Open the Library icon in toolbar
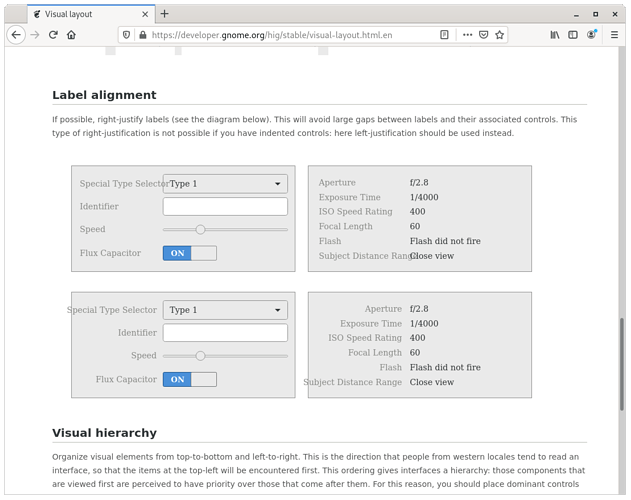This screenshot has width=631, height=500. coord(555,34)
